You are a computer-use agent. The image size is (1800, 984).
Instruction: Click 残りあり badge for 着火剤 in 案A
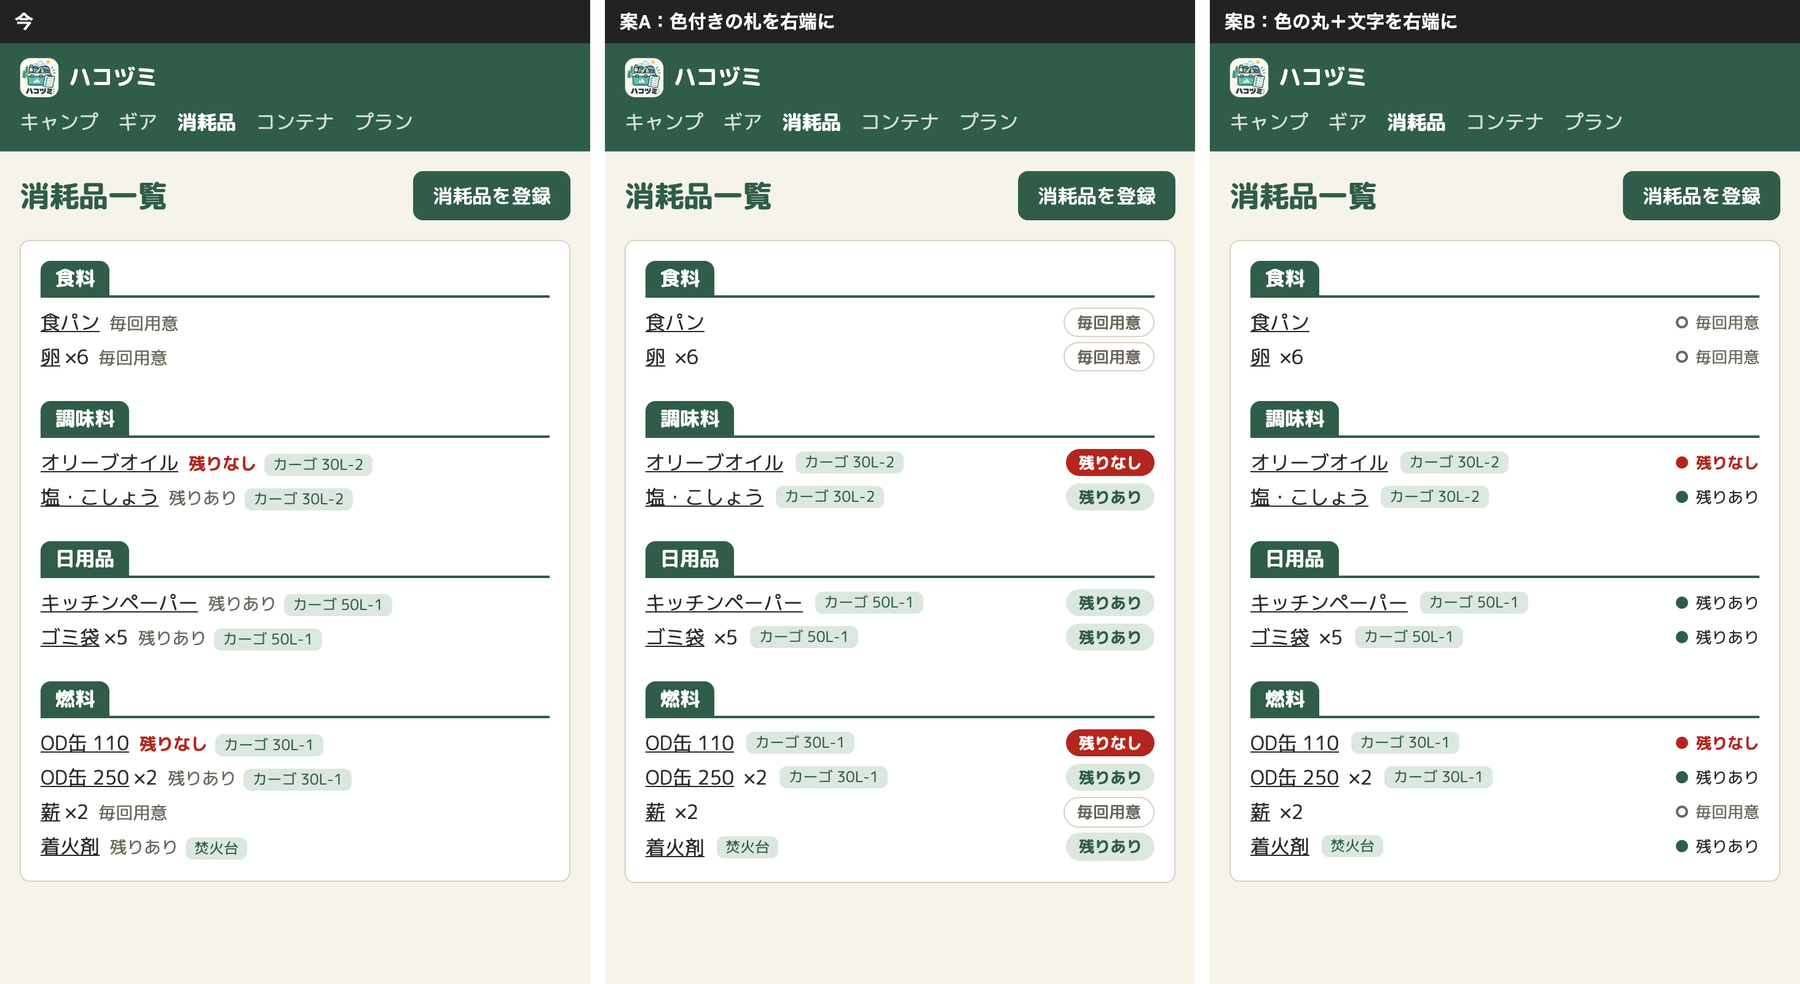1110,846
